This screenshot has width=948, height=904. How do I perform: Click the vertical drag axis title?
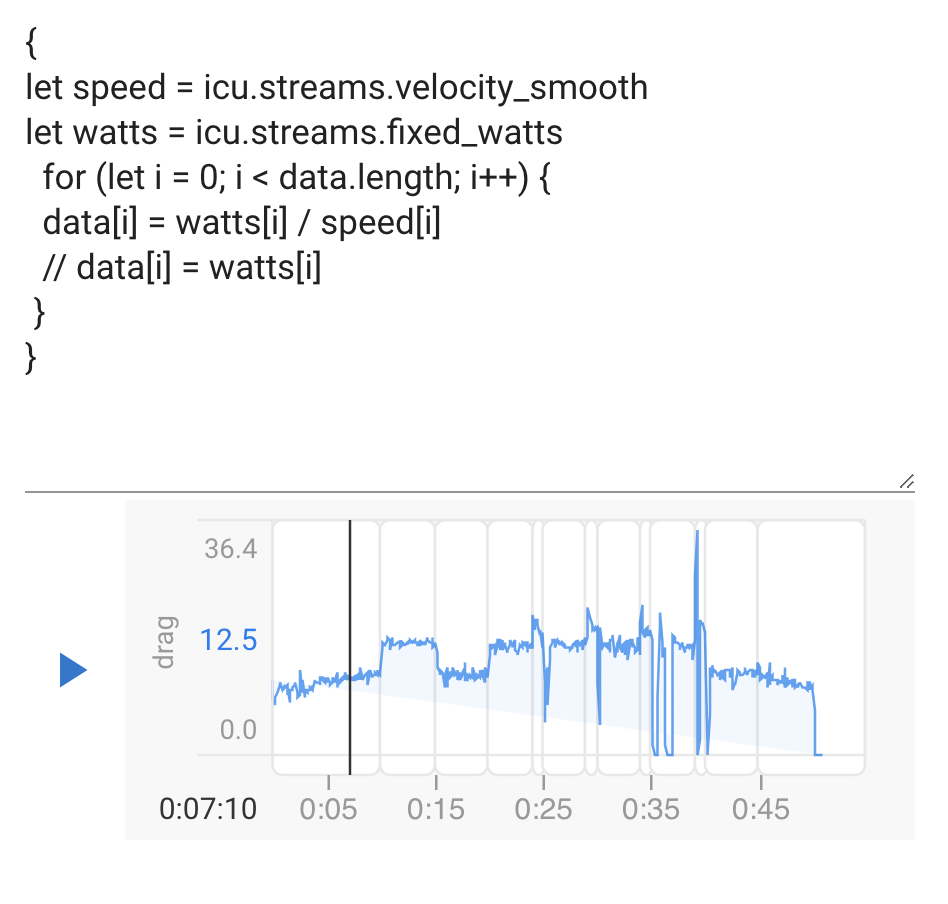click(164, 642)
